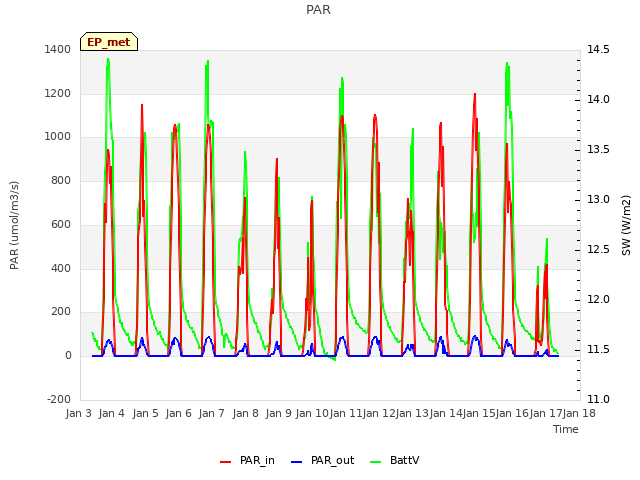This screenshot has height=480, width=640.
Task: Click the 11.5 right axis value
Action: (598, 350)
